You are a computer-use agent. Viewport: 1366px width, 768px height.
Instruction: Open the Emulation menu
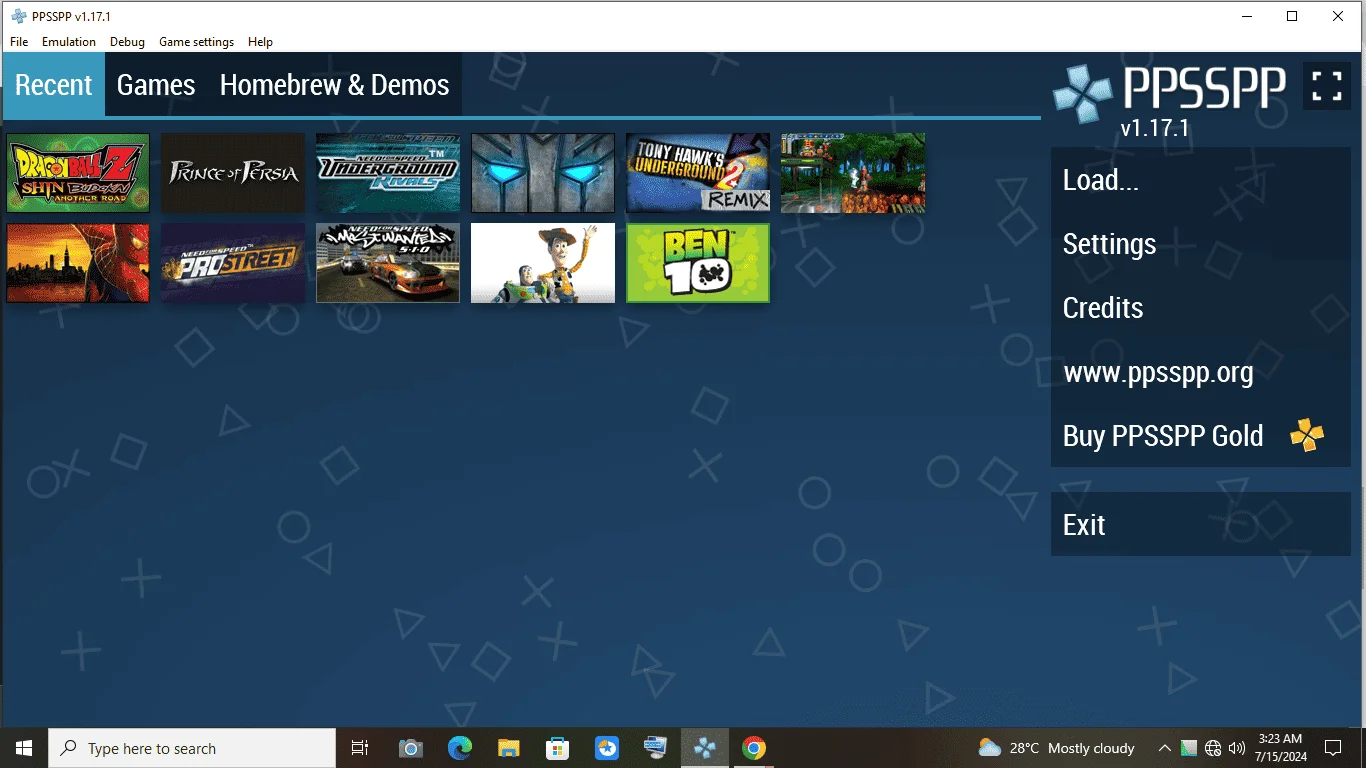[69, 42]
